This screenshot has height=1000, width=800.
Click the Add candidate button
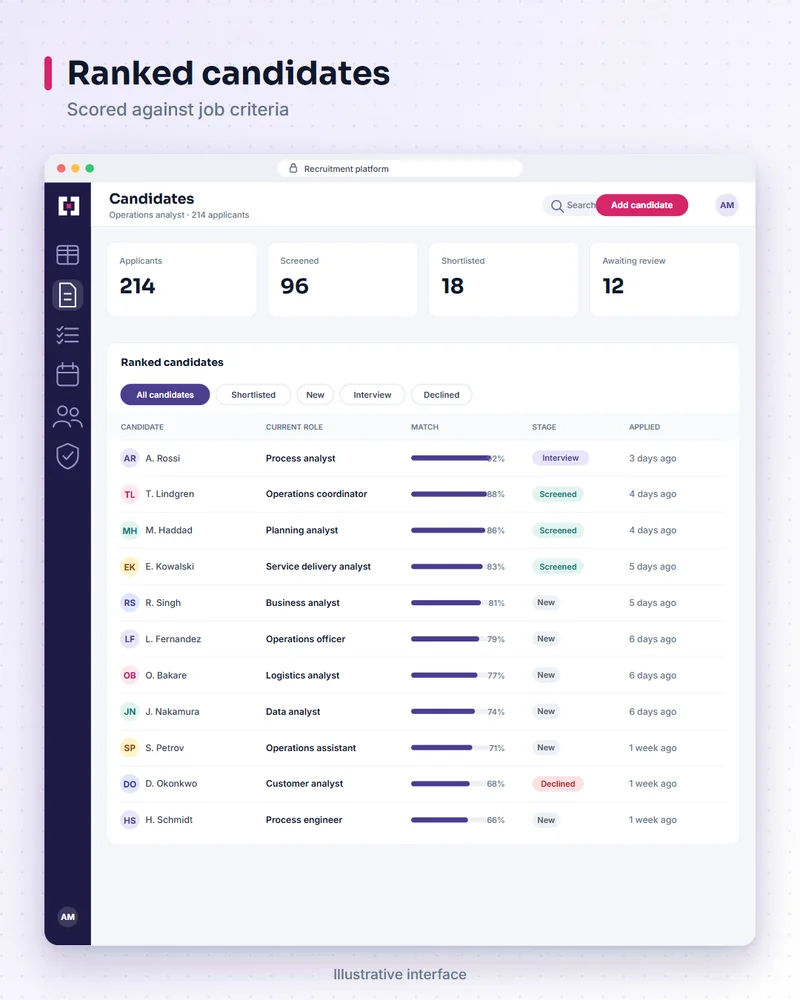(642, 205)
